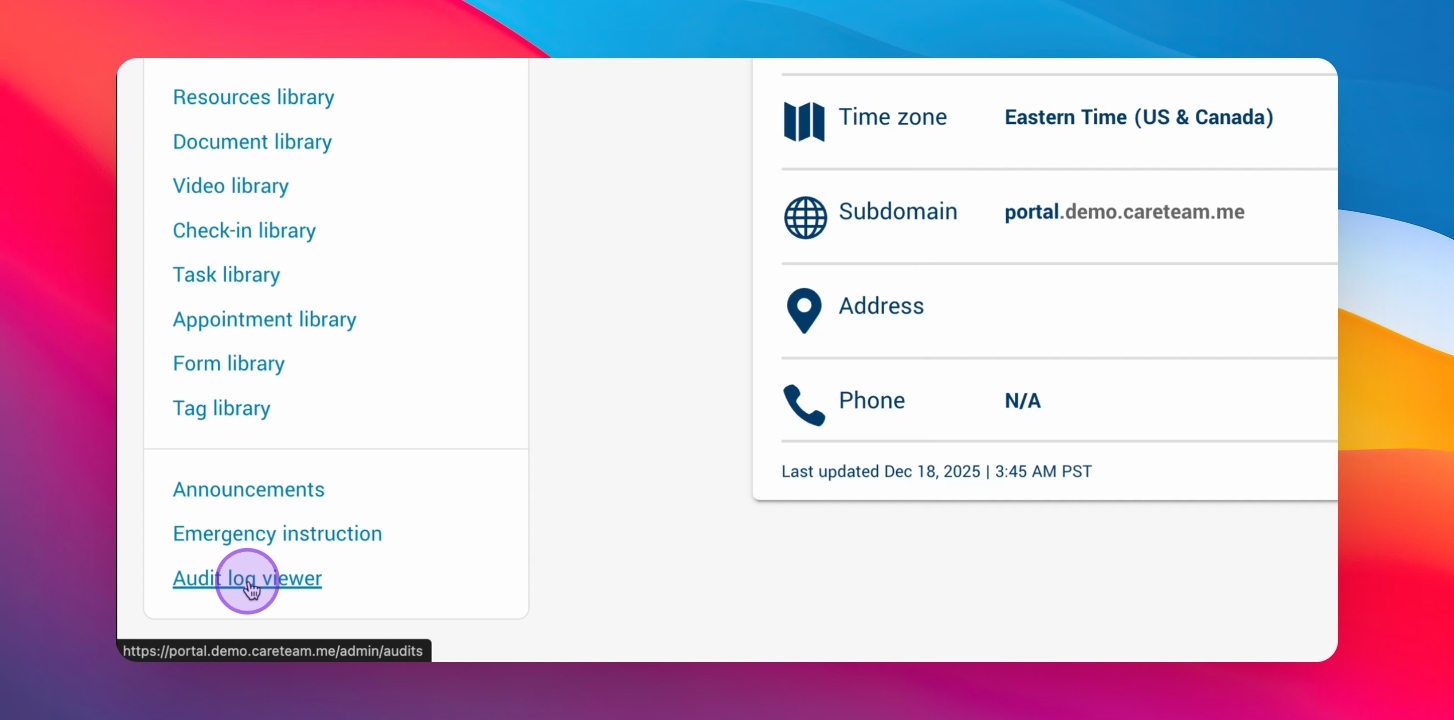Click the Subdomain label
The width and height of the screenshot is (1454, 720).
coord(898,211)
